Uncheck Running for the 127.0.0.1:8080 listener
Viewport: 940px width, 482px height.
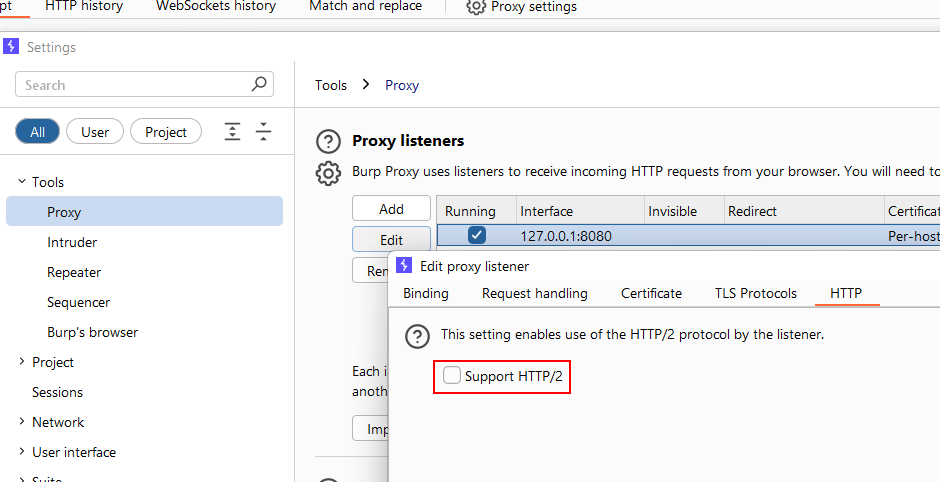tap(477, 236)
